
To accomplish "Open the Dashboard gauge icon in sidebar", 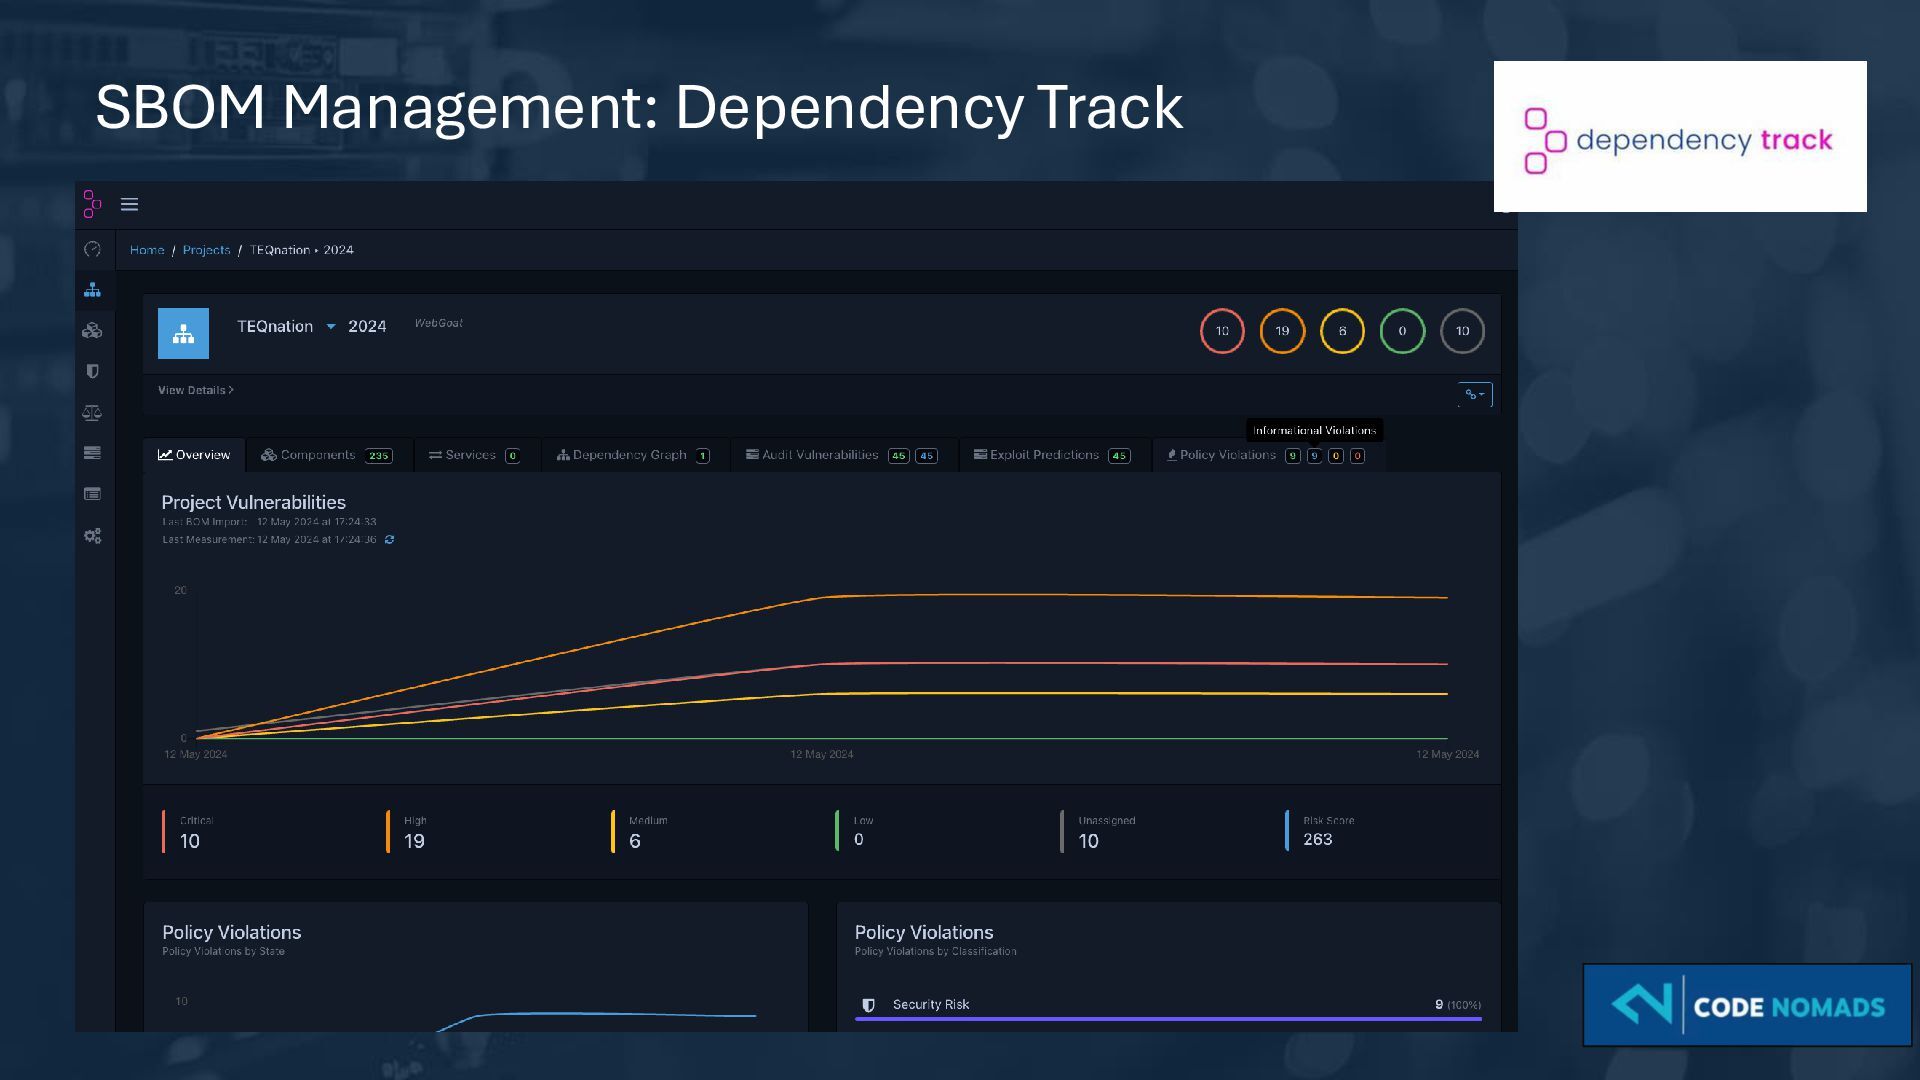I will point(92,249).
